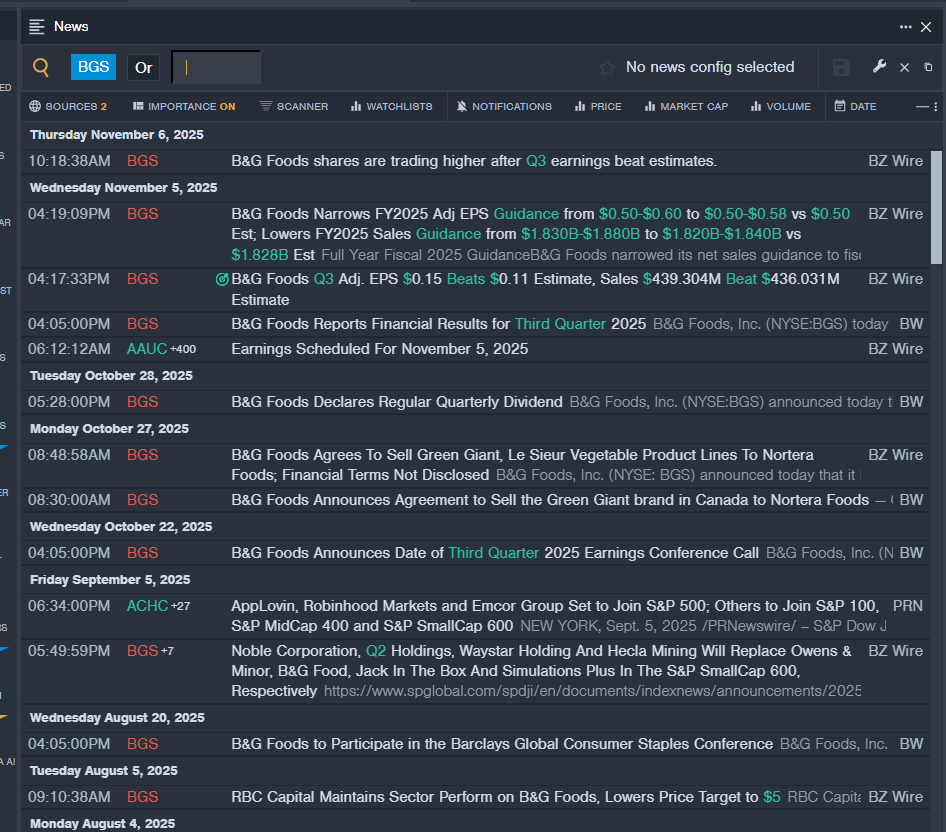Click the news list vertical scrollbar
This screenshot has height=832, width=946.
[x=936, y=205]
